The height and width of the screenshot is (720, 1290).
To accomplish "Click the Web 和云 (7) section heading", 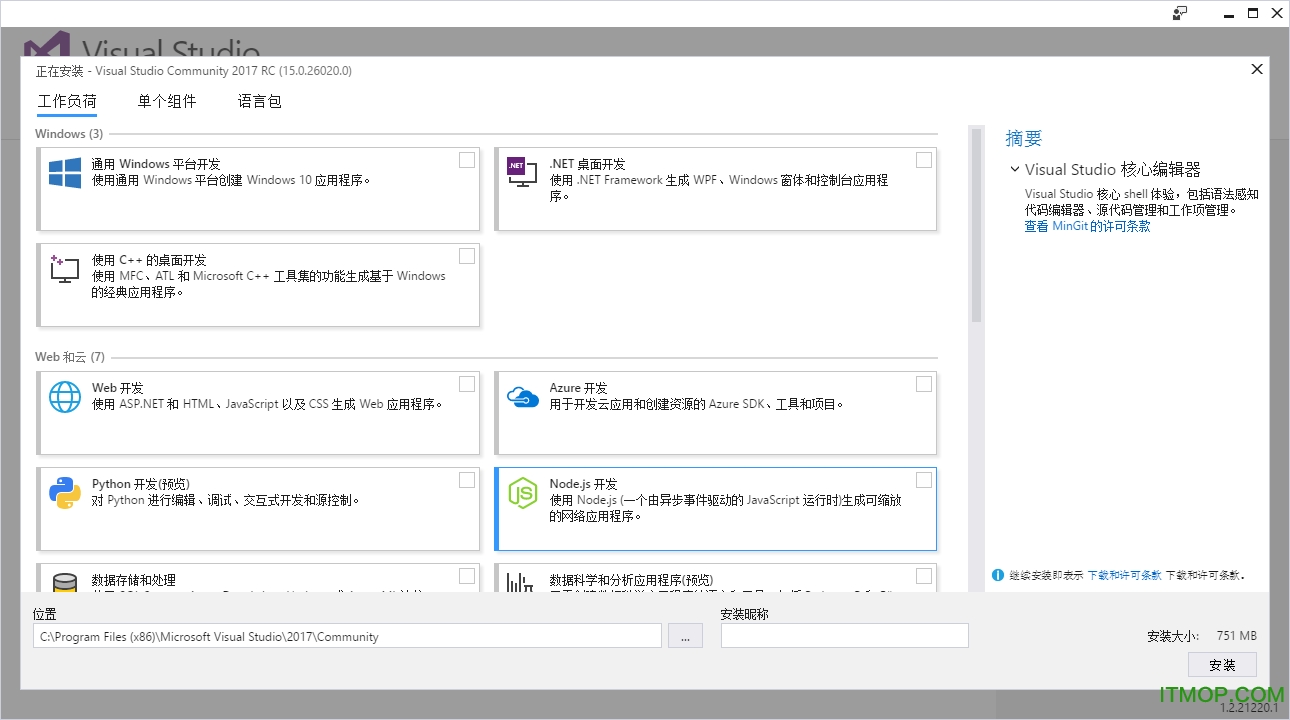I will tap(70, 357).
